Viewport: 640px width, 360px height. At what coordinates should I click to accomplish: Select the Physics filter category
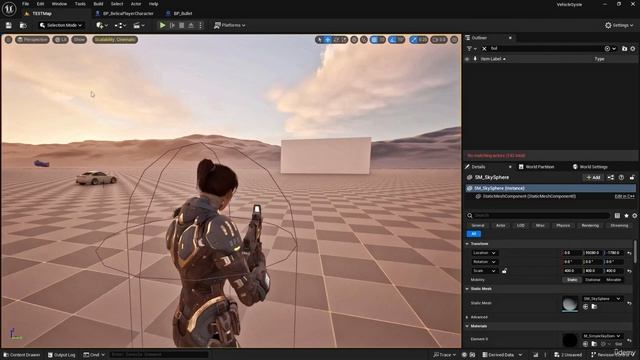[563, 225]
